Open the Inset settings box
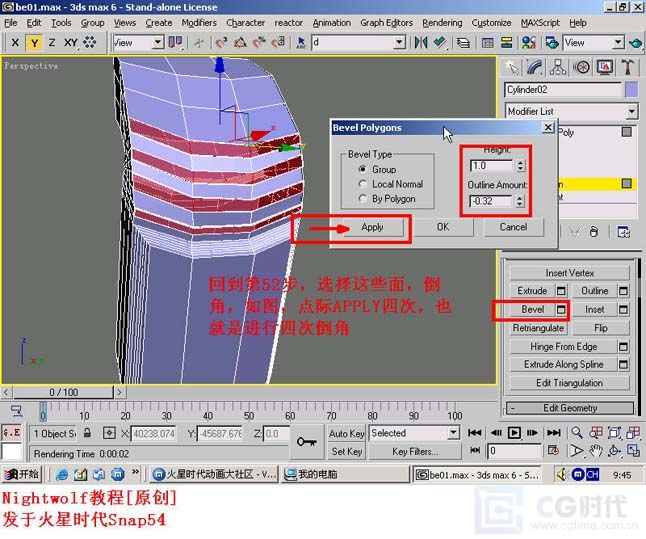646x539 pixels. (623, 309)
